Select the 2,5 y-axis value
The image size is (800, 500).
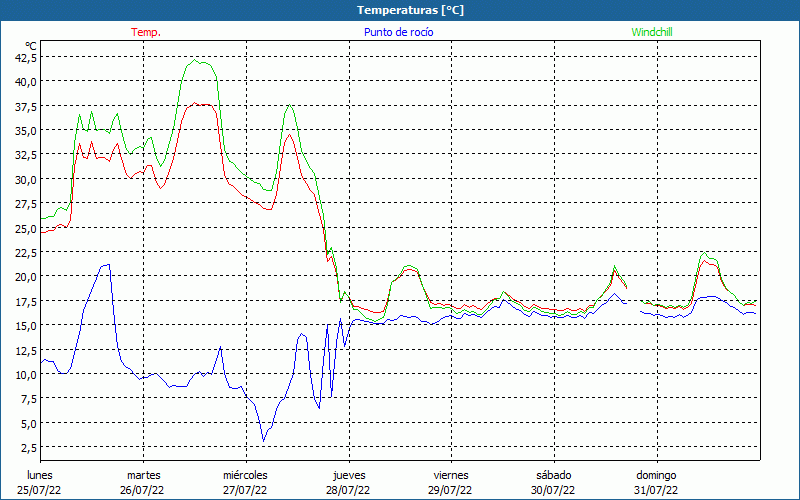28,447
